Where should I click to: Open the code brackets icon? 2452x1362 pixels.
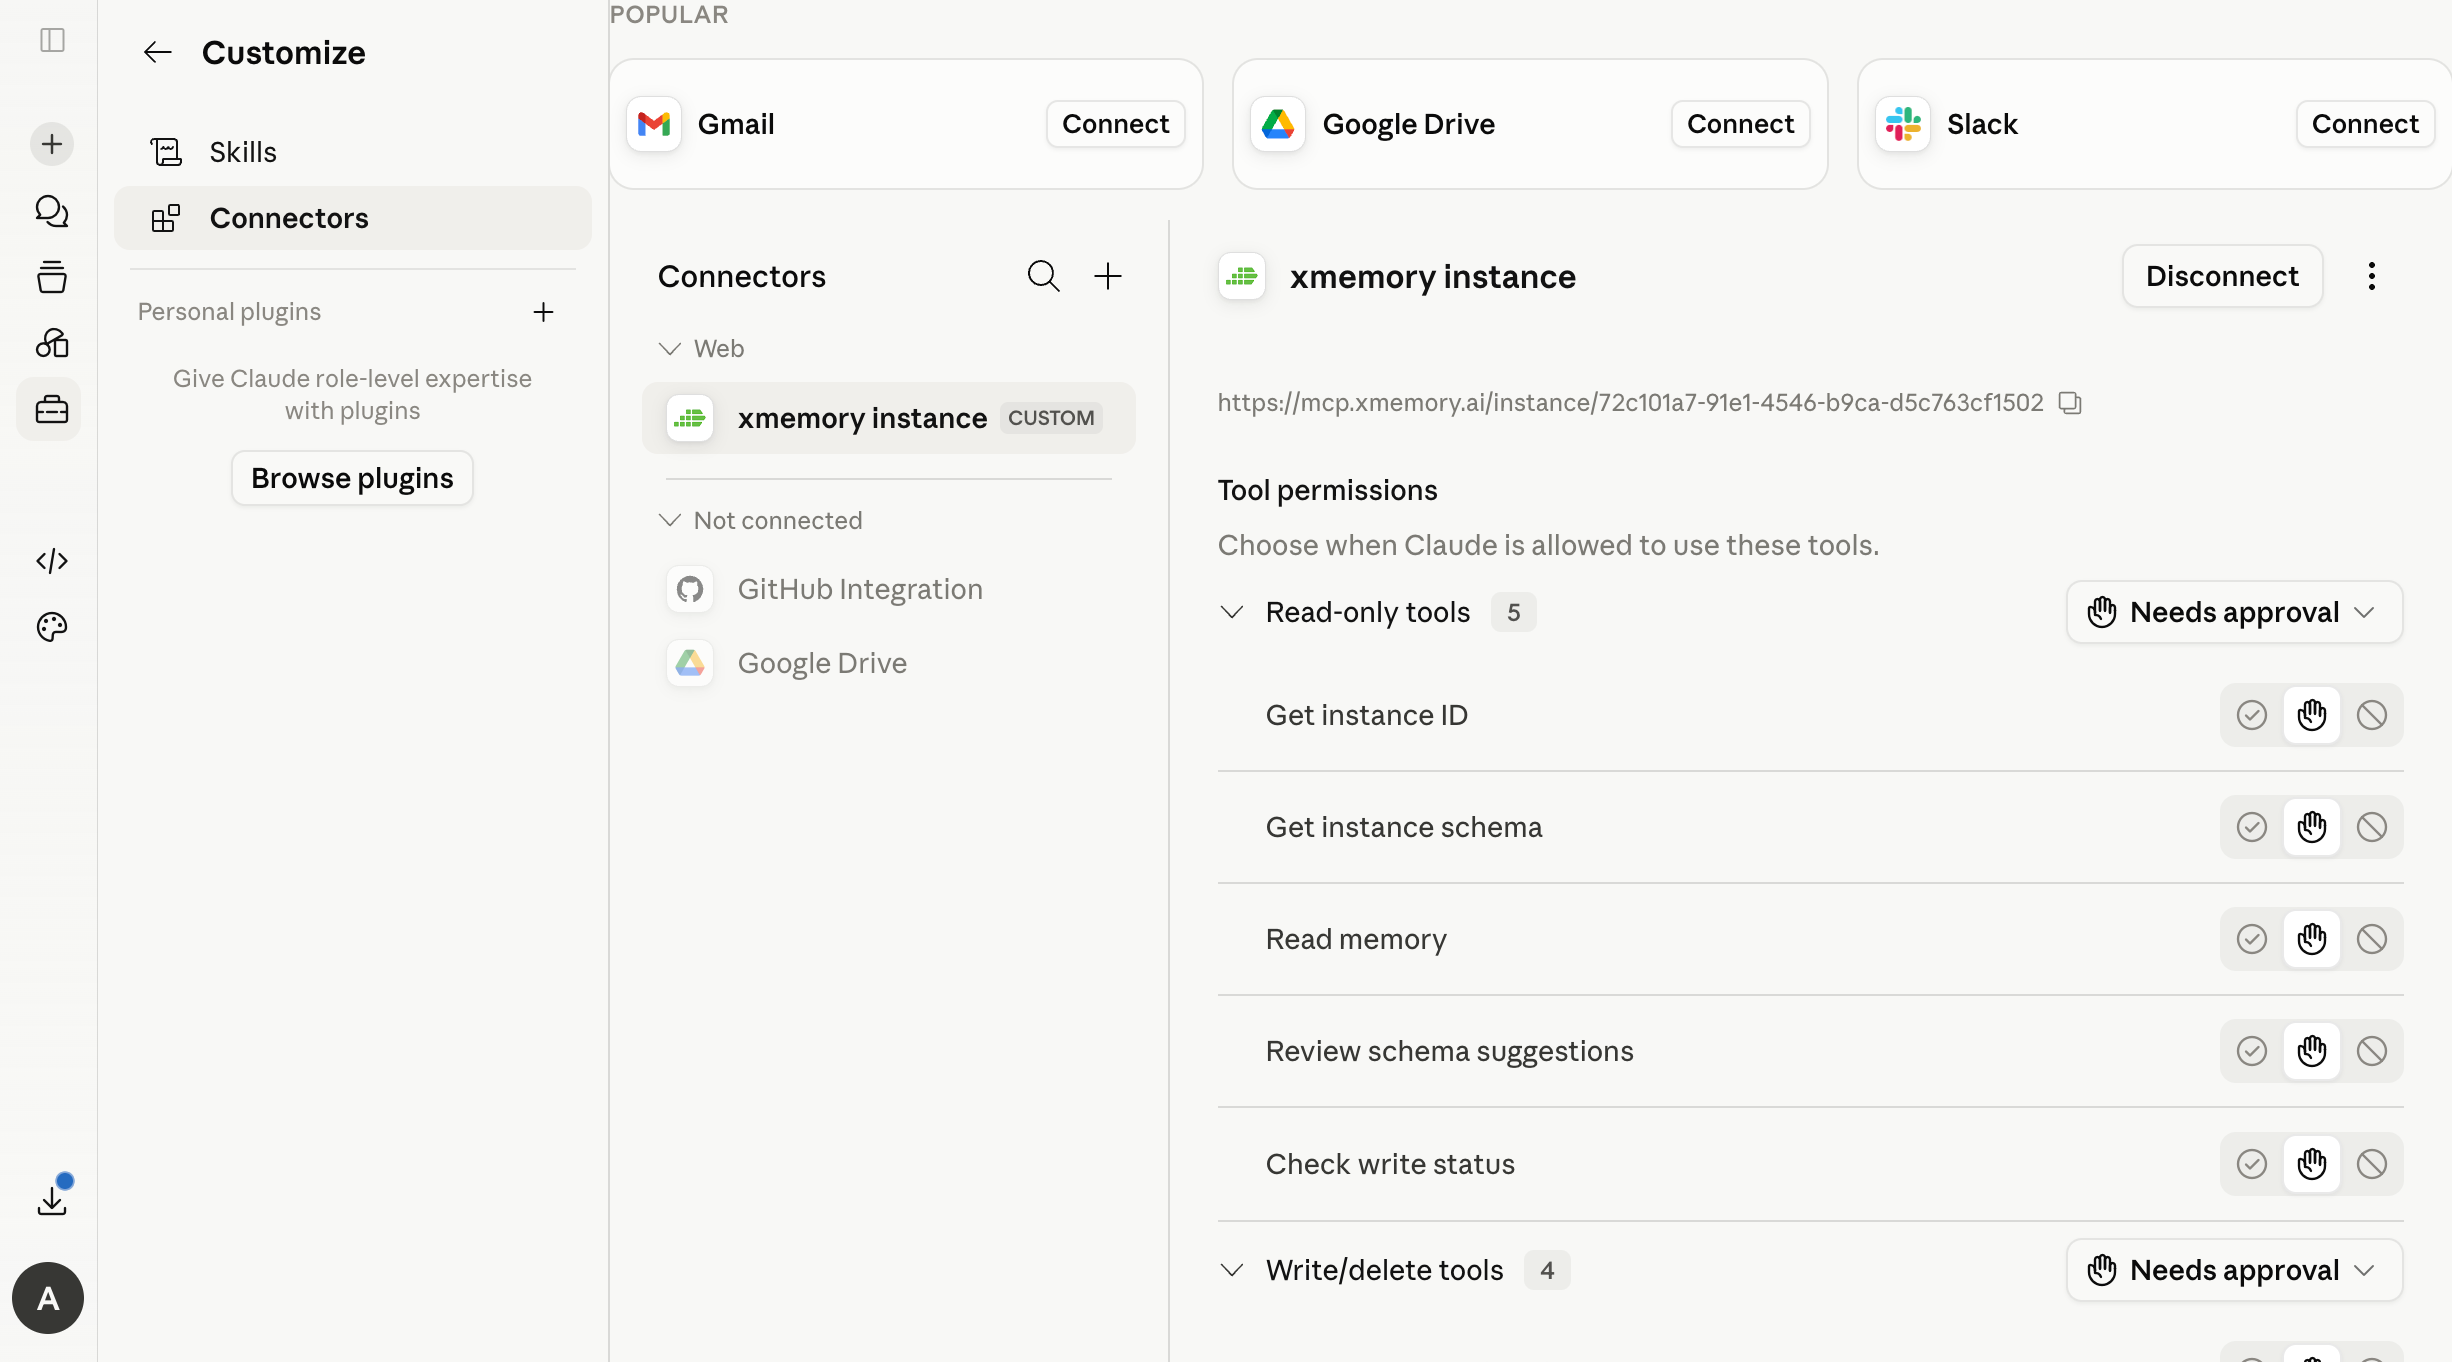tap(52, 561)
